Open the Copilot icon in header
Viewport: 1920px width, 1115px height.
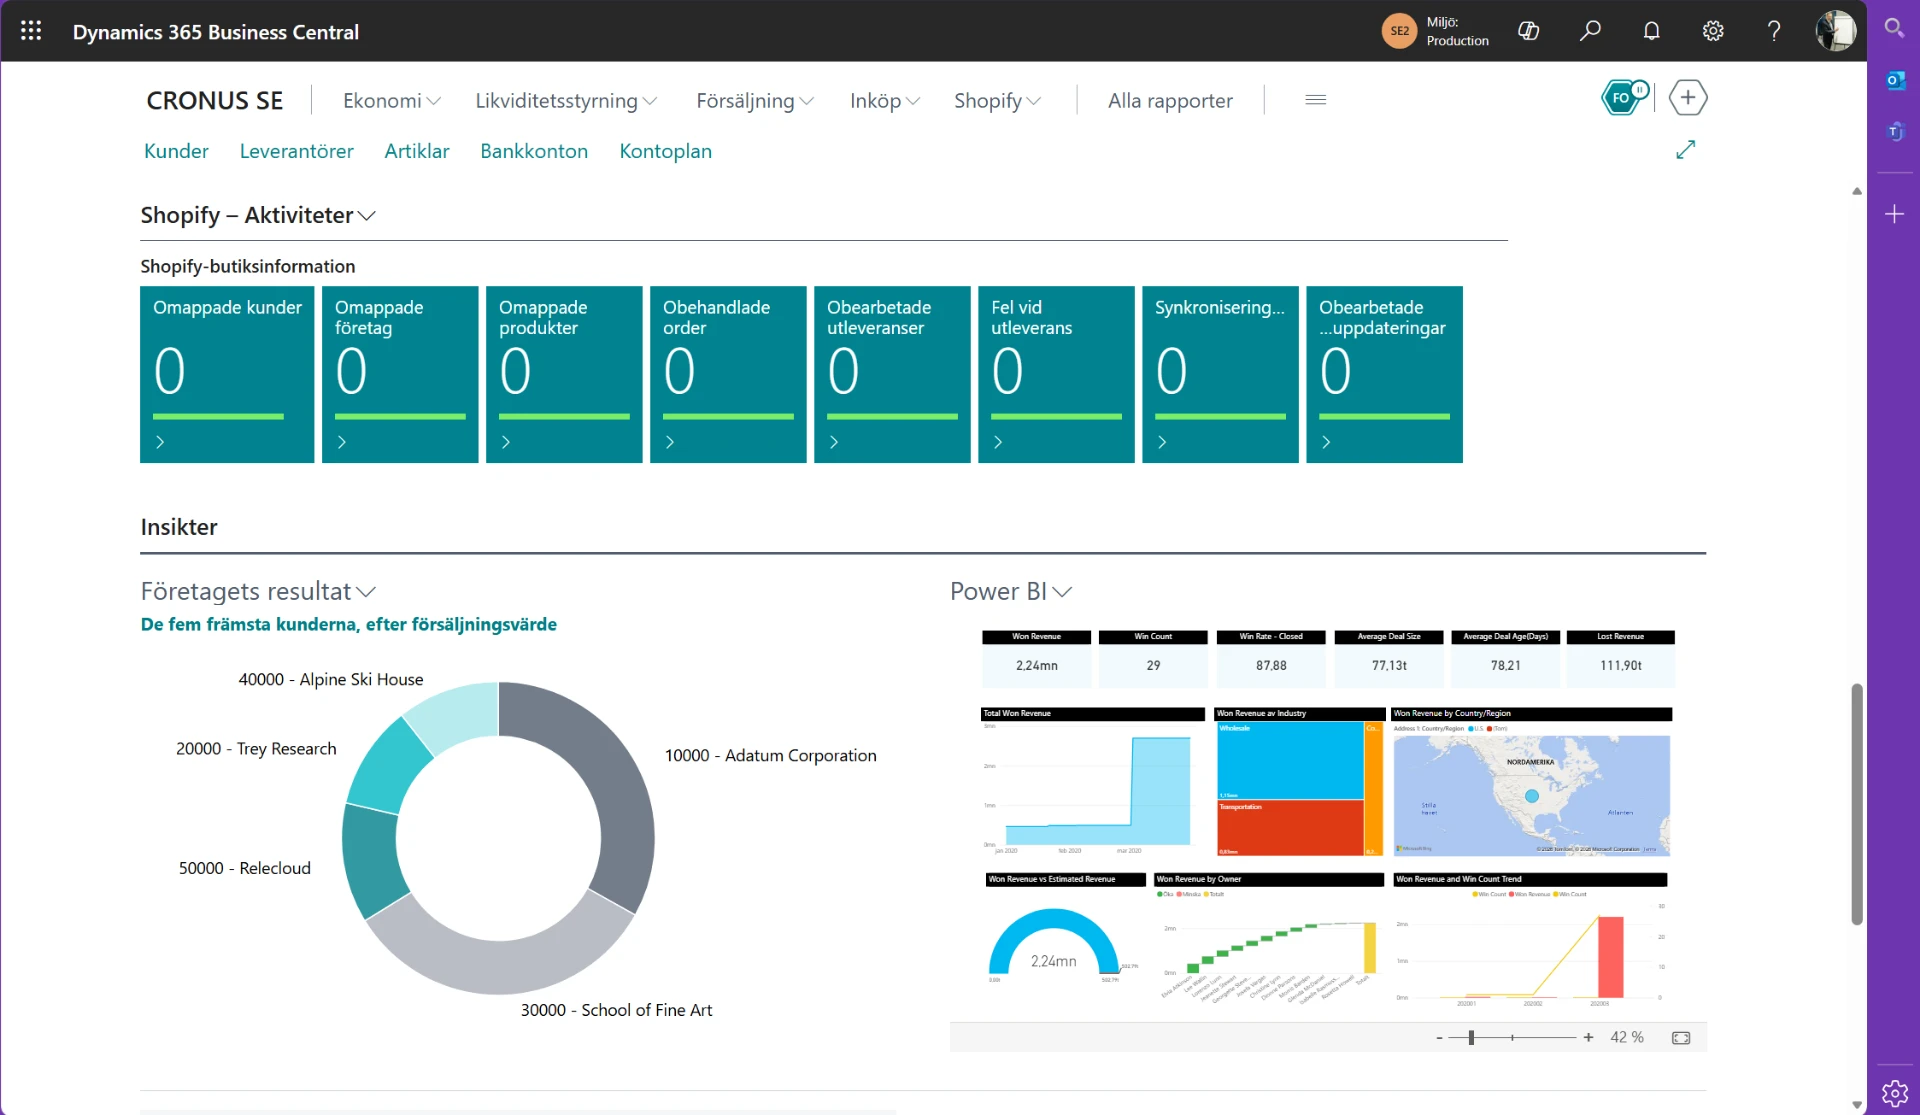pos(1528,31)
